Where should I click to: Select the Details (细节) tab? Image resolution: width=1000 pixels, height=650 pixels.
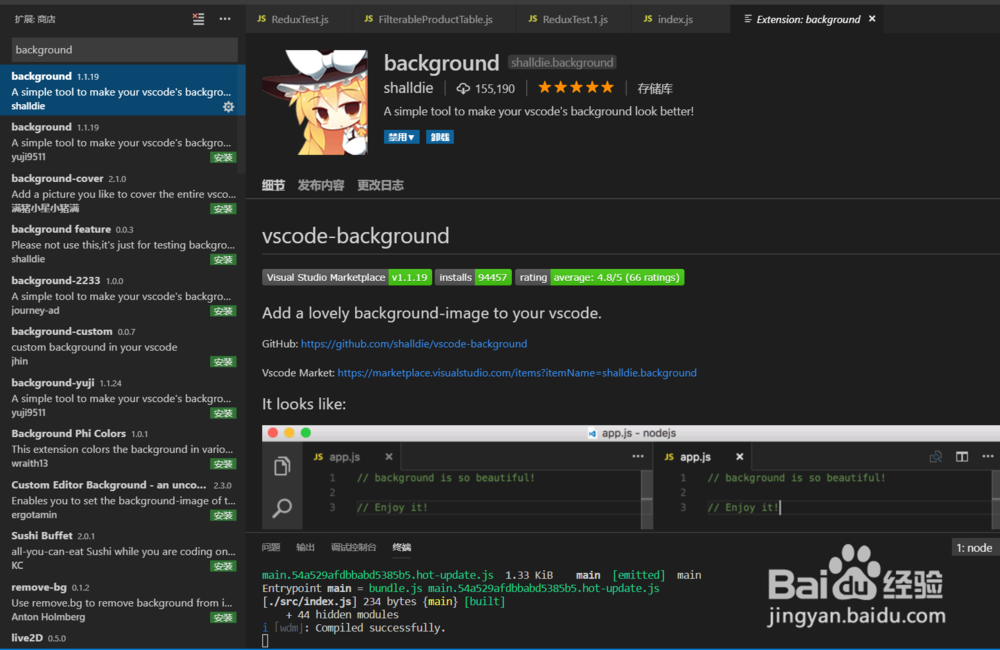point(273,186)
